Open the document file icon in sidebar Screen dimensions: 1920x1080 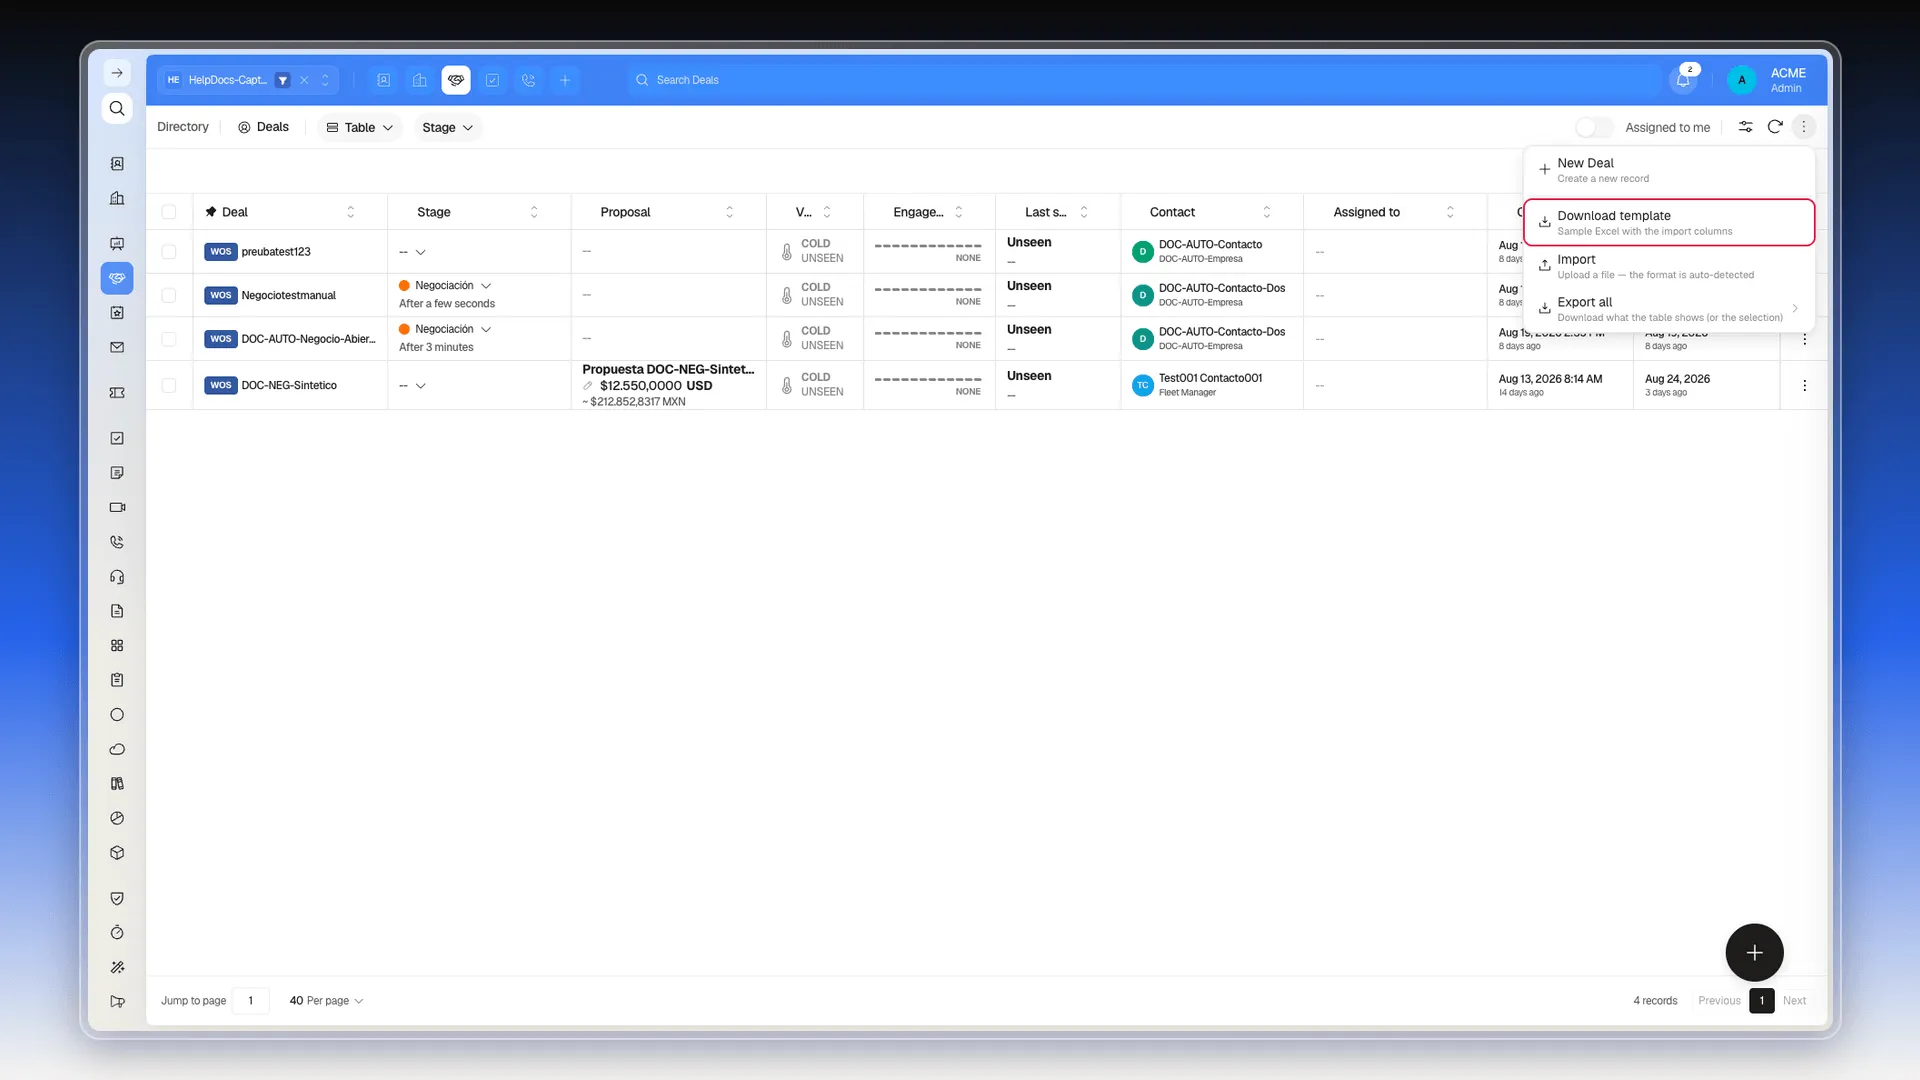click(117, 611)
